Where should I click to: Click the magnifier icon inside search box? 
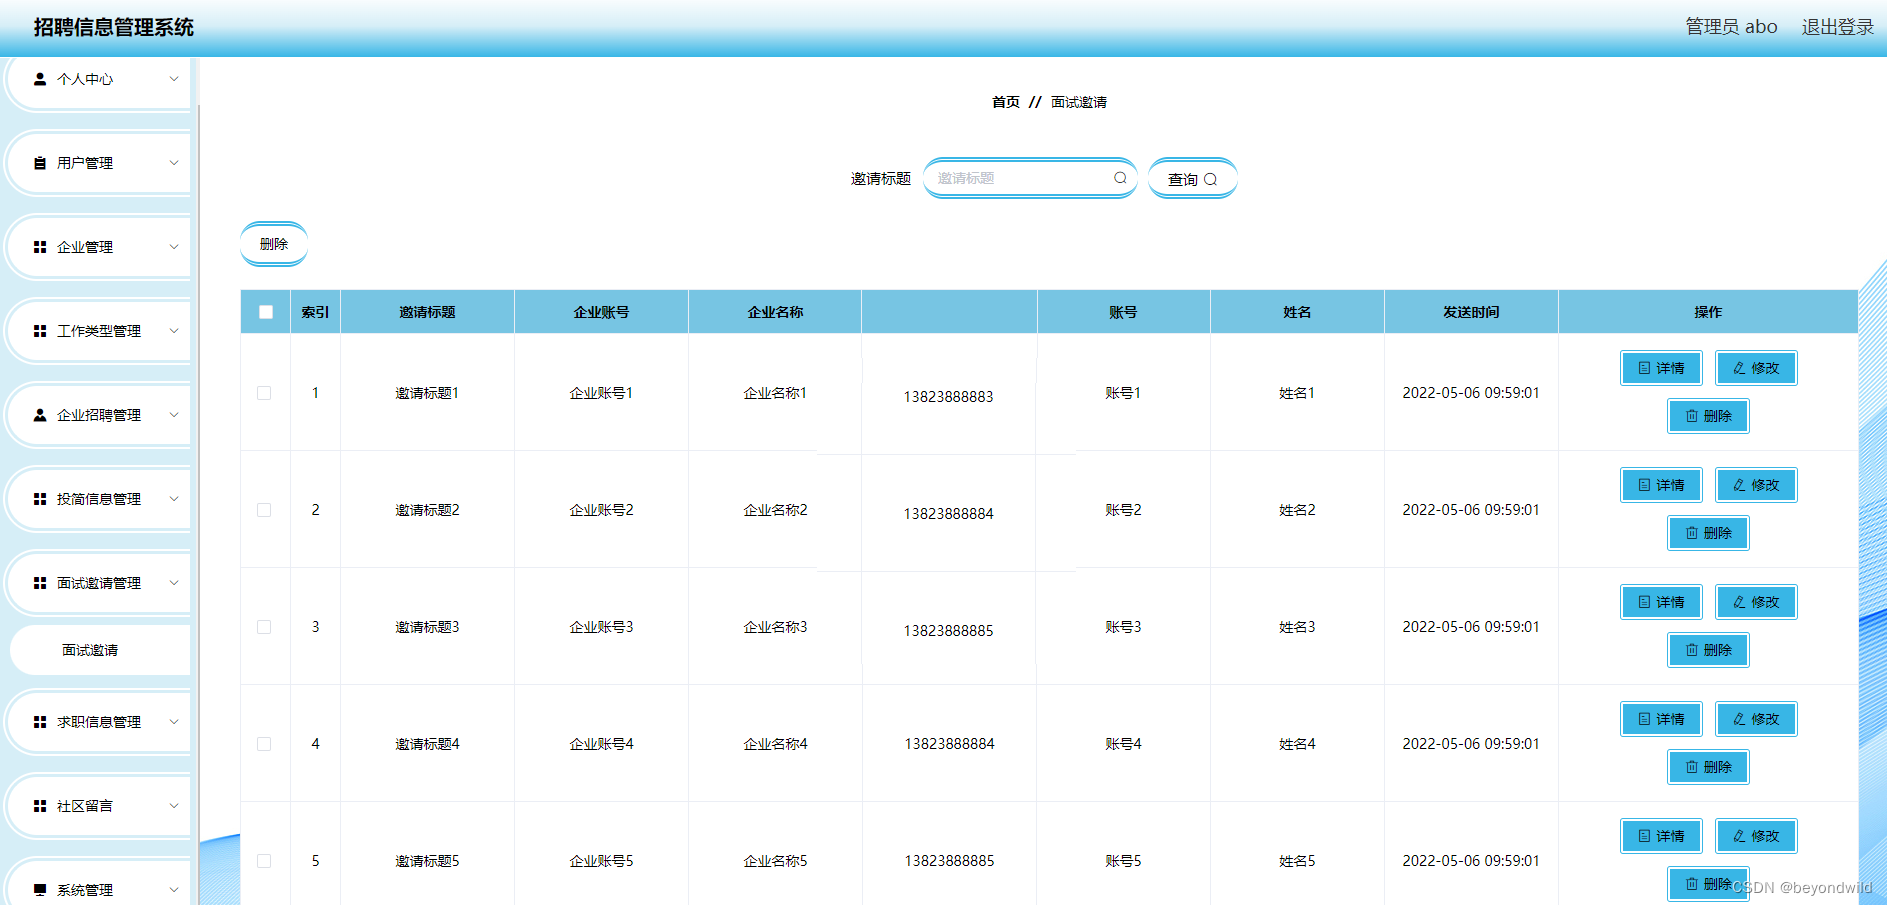pos(1119,177)
